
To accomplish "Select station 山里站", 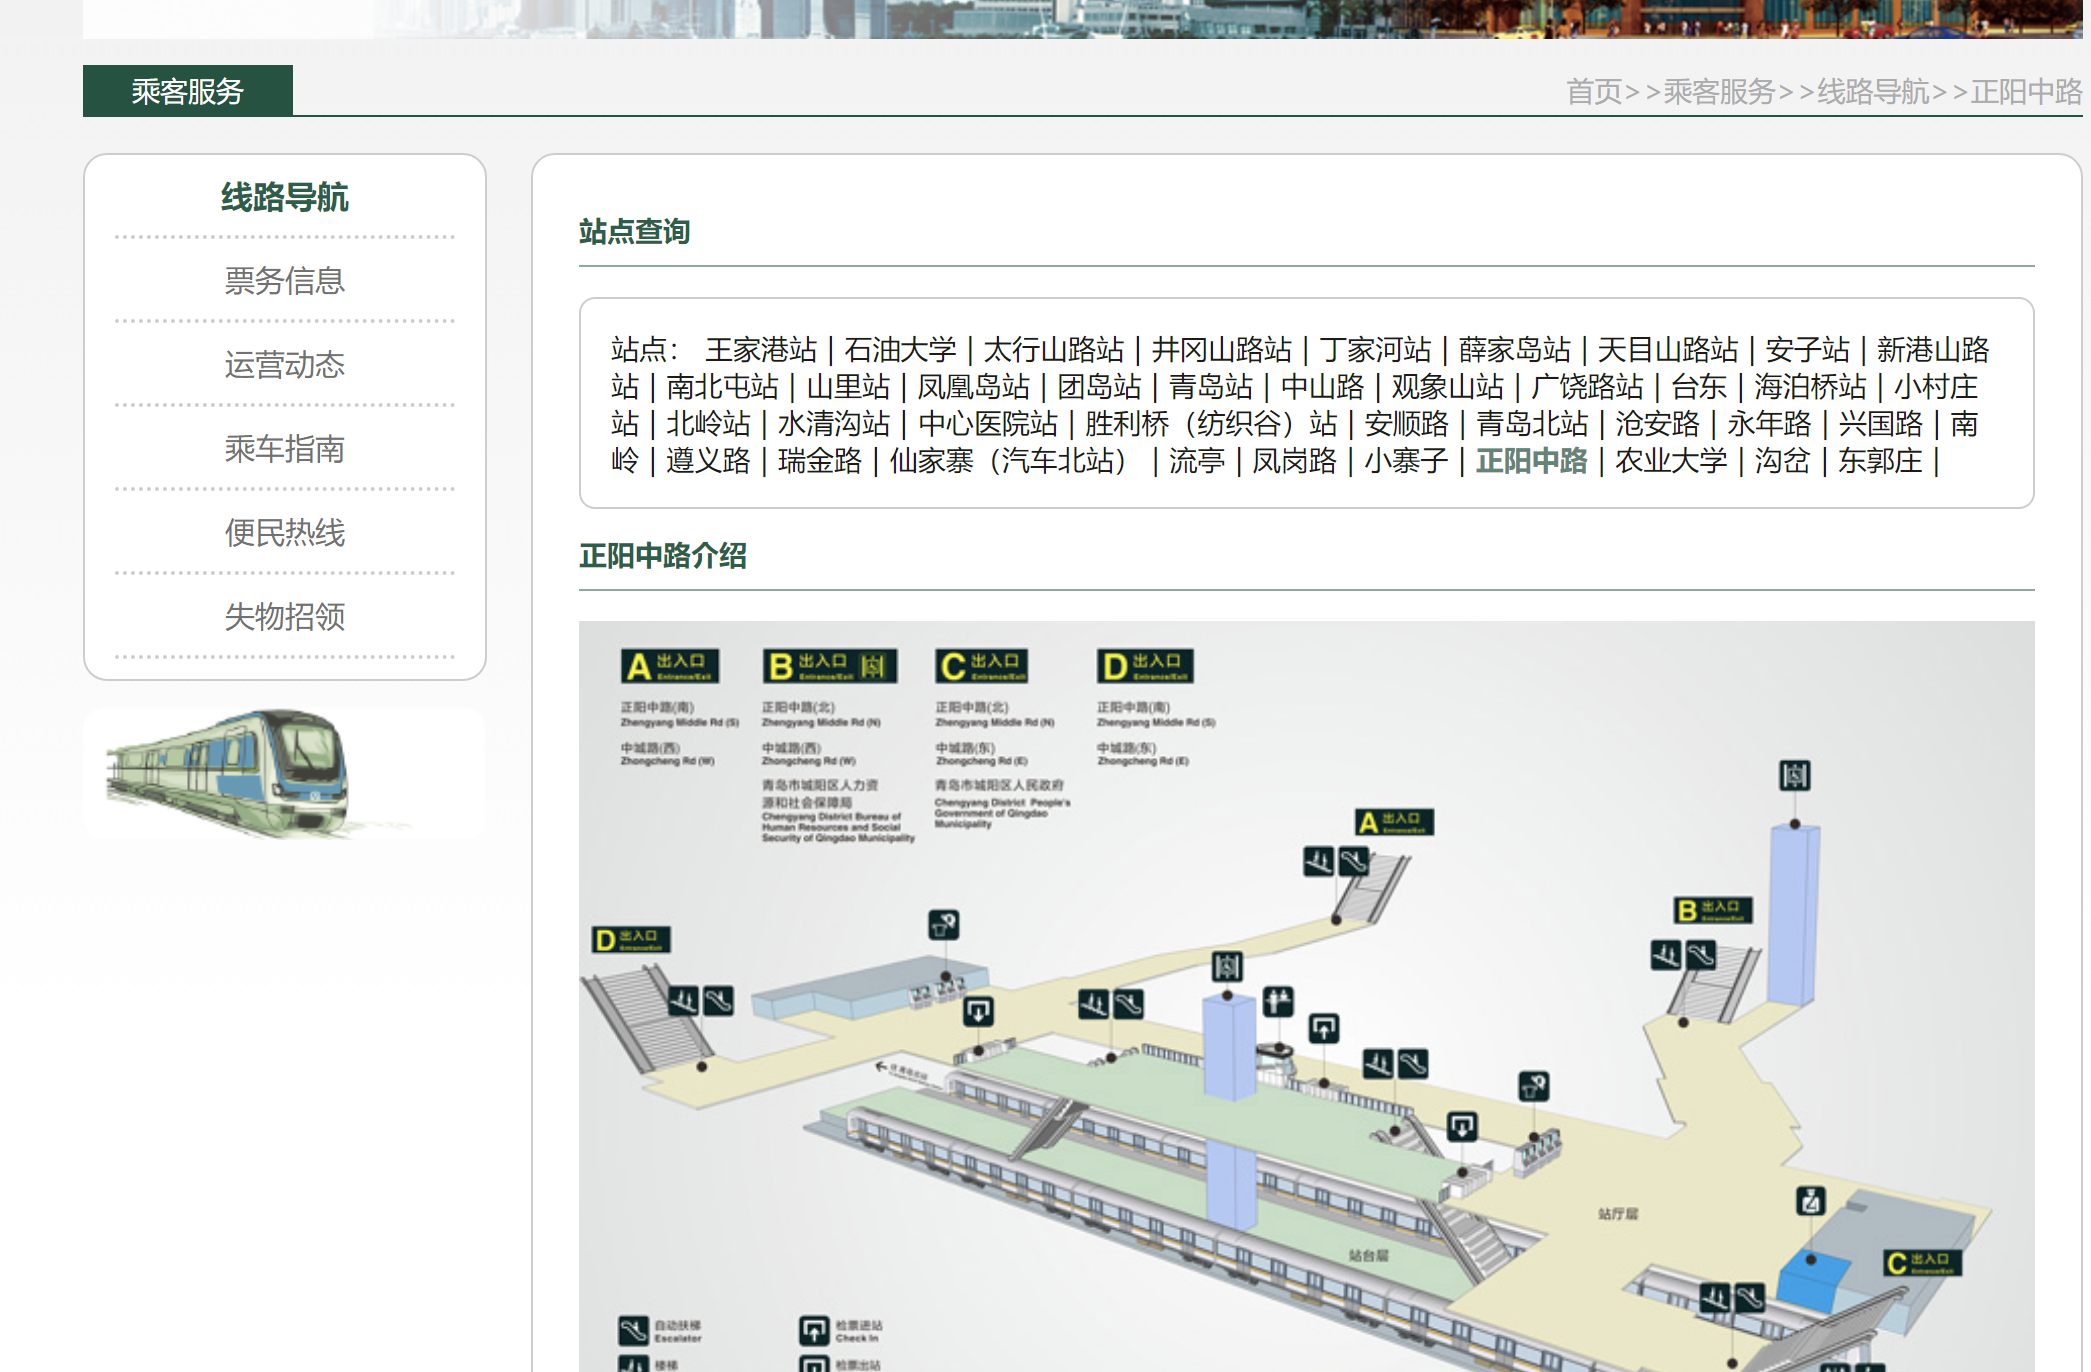I will [848, 387].
